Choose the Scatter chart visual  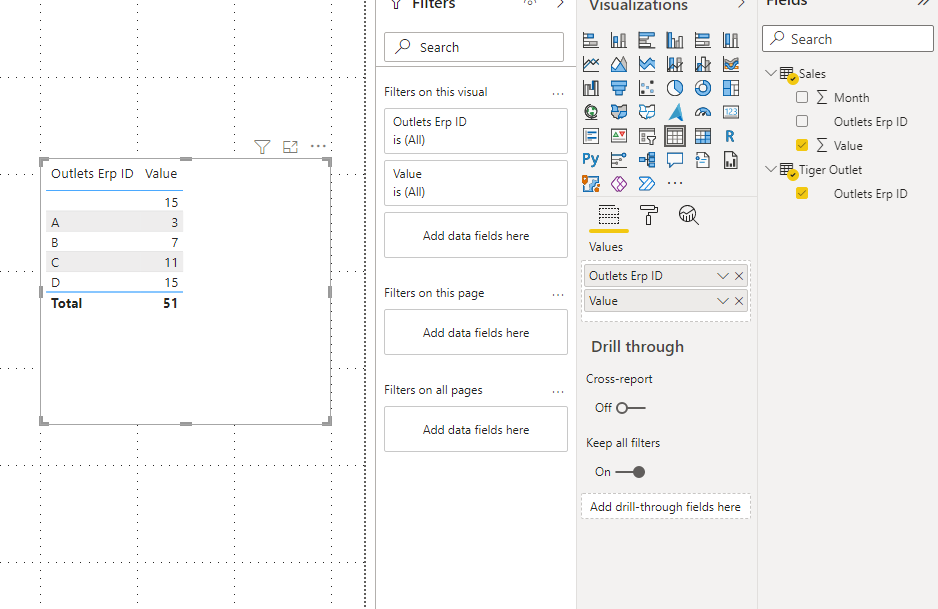(x=647, y=88)
